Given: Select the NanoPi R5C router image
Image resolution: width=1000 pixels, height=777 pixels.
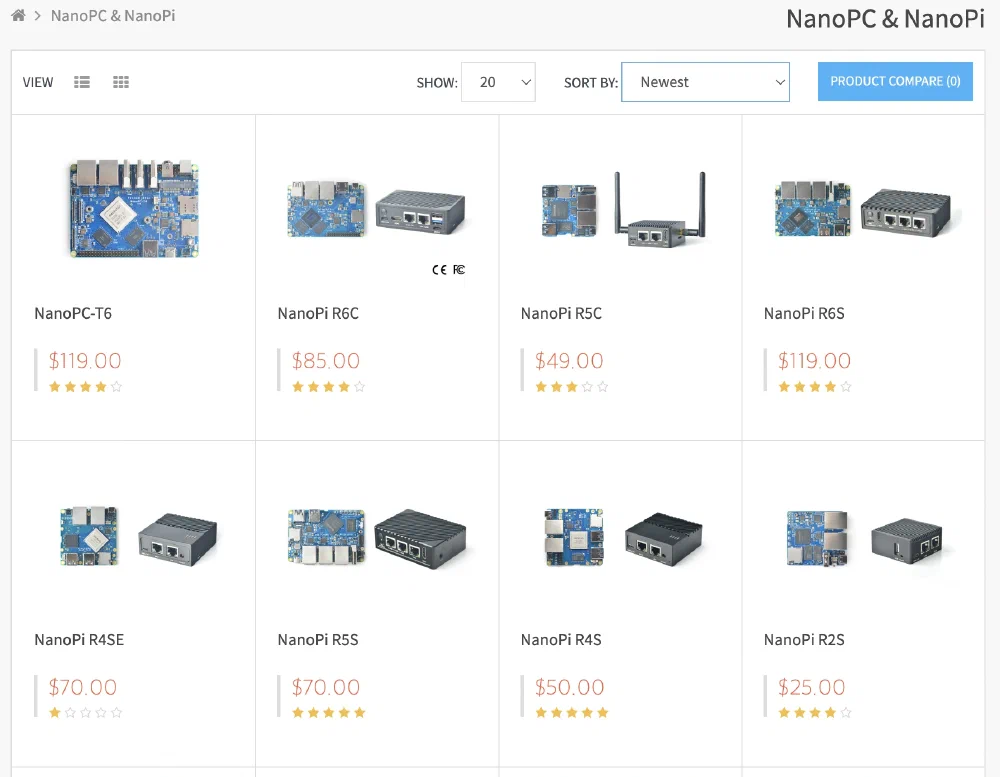Looking at the screenshot, I should [x=620, y=210].
